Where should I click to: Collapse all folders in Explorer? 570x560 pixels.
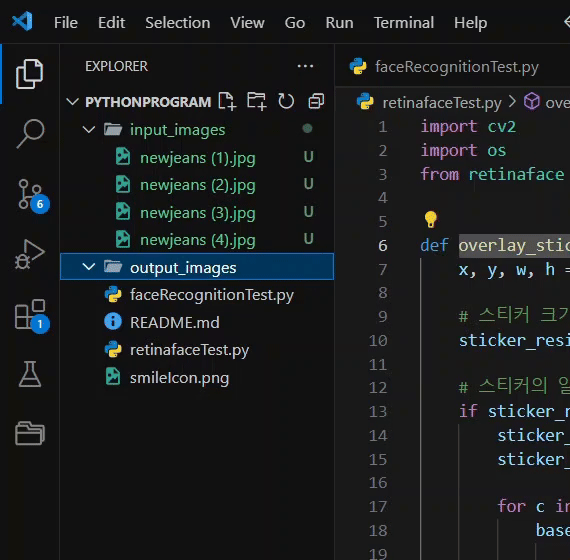tap(316, 101)
